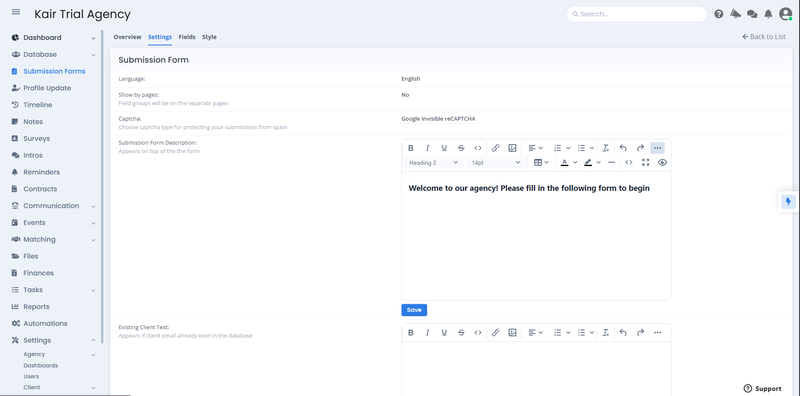Open the Style tab
This screenshot has width=800, height=396.
209,37
